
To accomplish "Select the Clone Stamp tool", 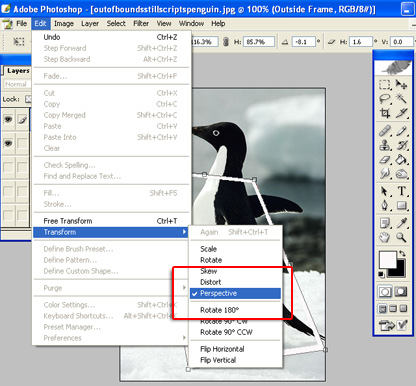I will (x=385, y=145).
